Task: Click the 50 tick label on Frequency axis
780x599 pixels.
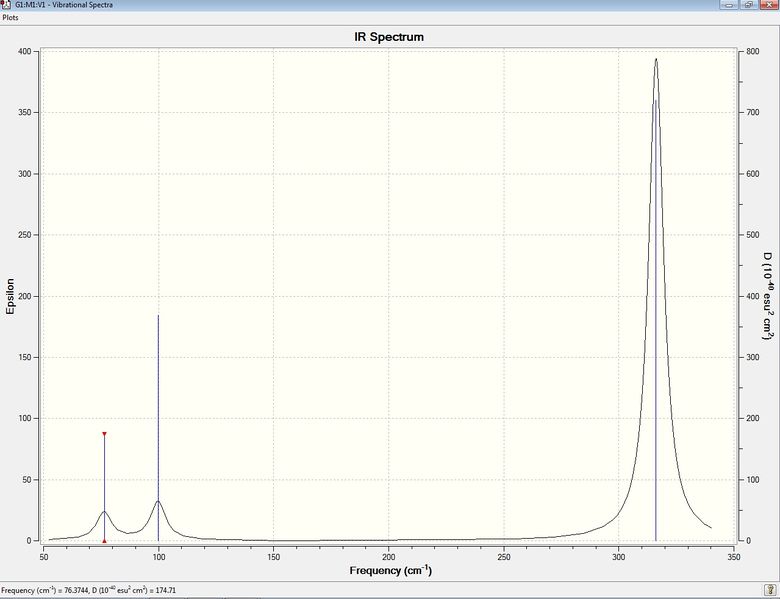Action: [44, 557]
